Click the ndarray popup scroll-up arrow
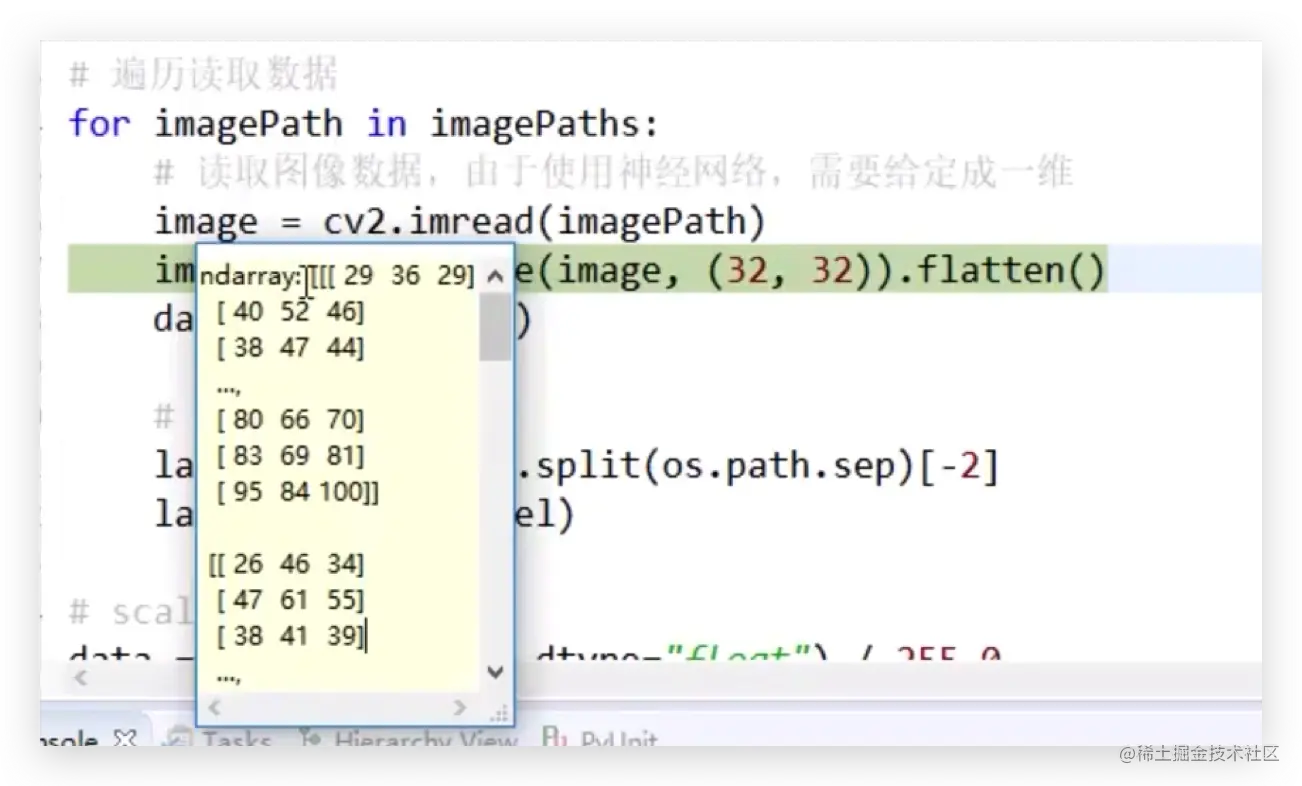1302x786 pixels. [x=495, y=276]
